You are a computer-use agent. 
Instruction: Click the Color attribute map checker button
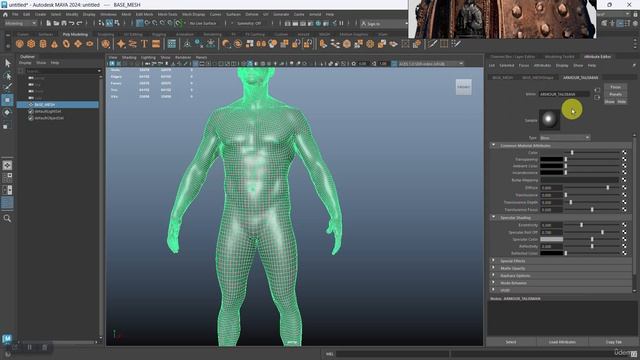coord(624,153)
